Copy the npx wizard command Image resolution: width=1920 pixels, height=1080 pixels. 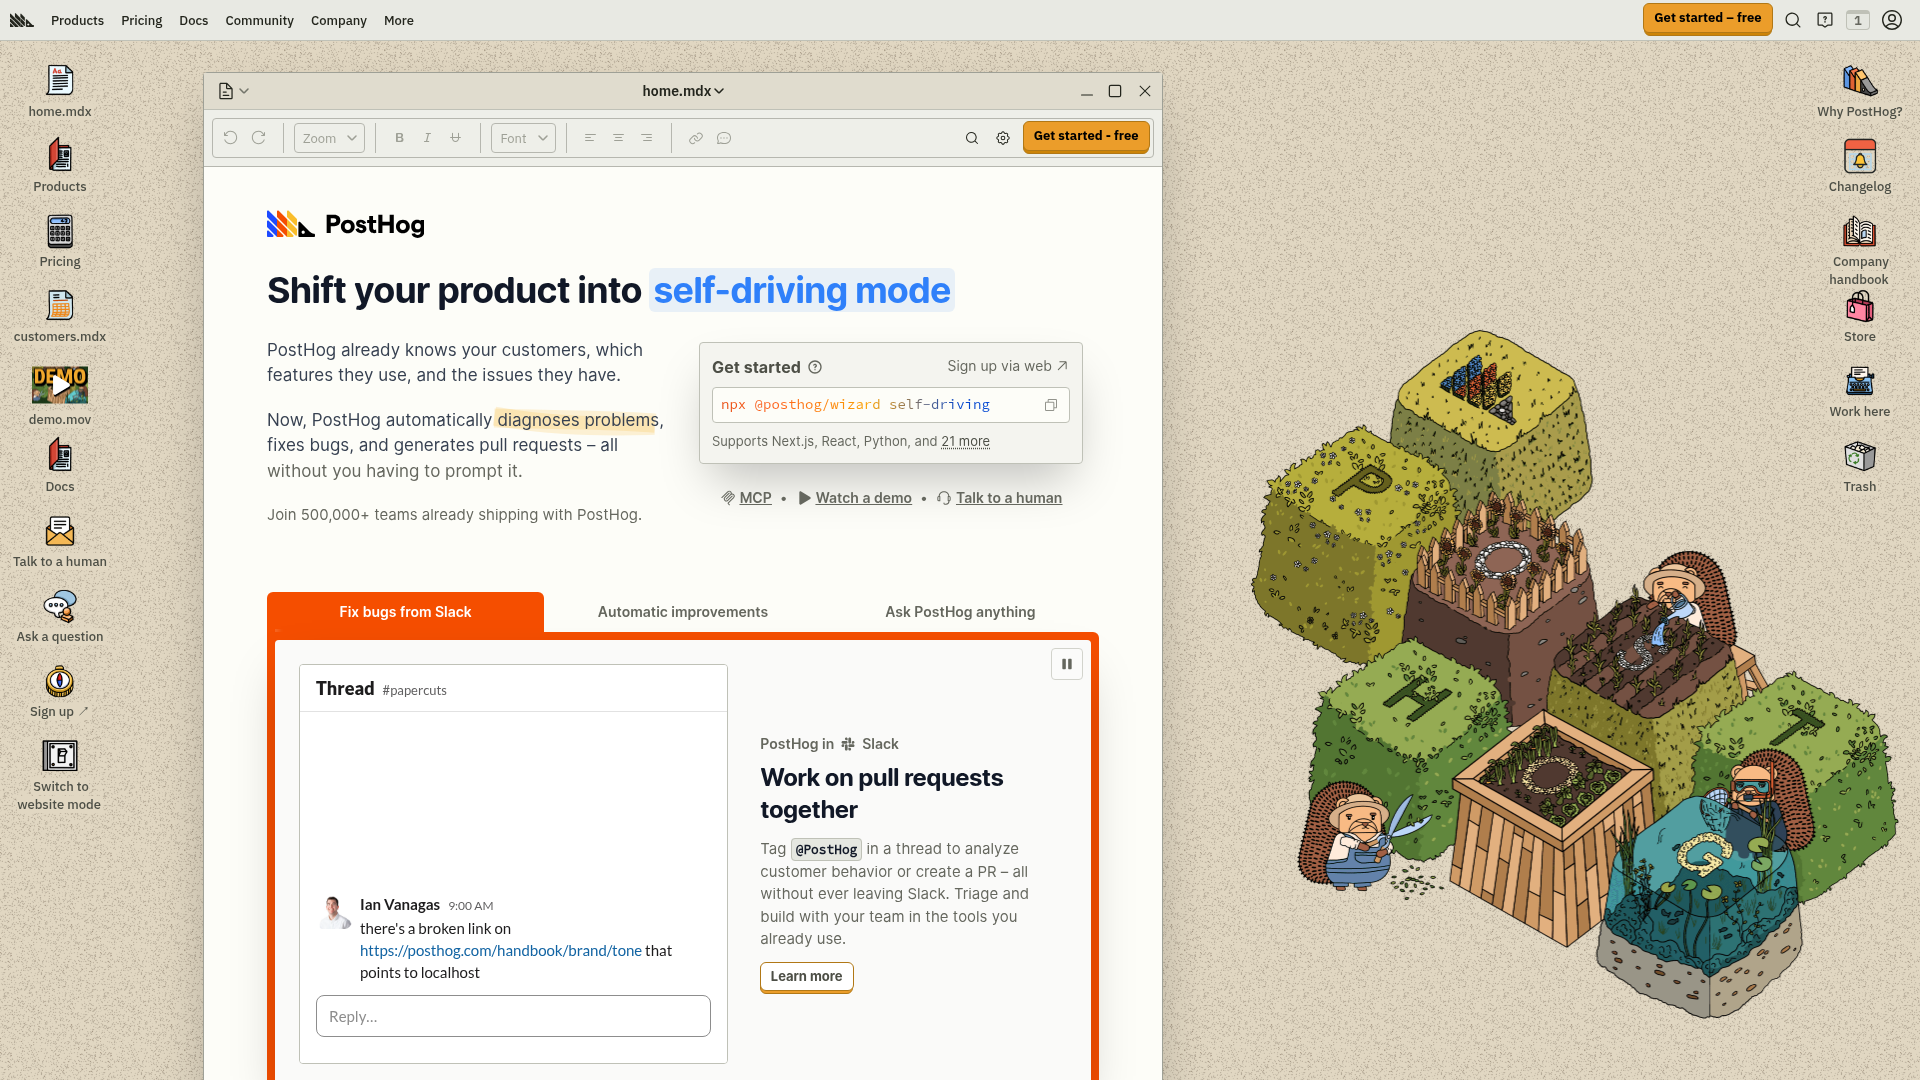[1051, 405]
